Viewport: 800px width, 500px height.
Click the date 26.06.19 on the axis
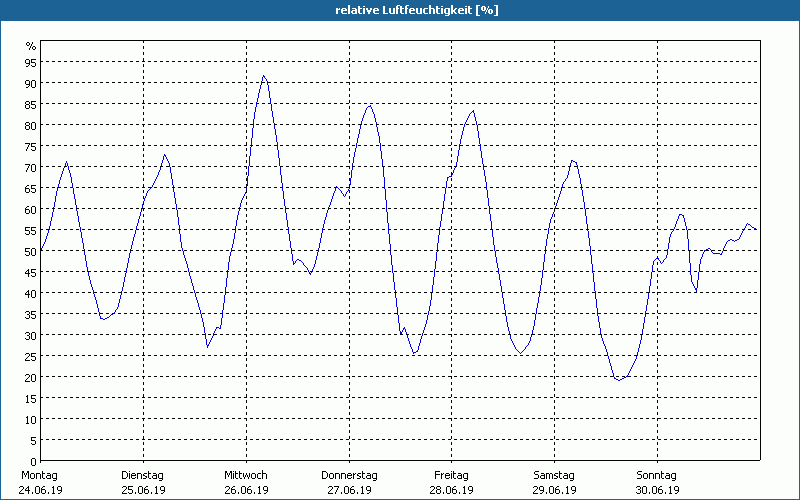[x=246, y=490]
